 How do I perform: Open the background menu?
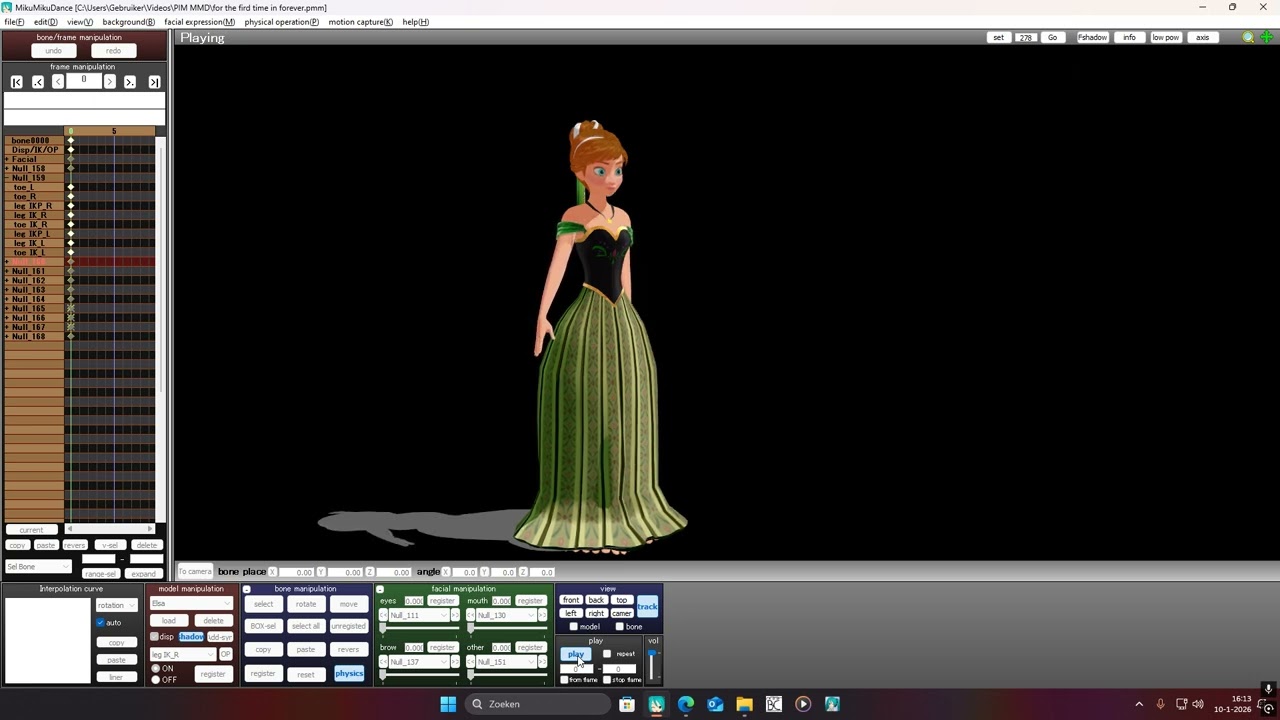pyautogui.click(x=128, y=22)
